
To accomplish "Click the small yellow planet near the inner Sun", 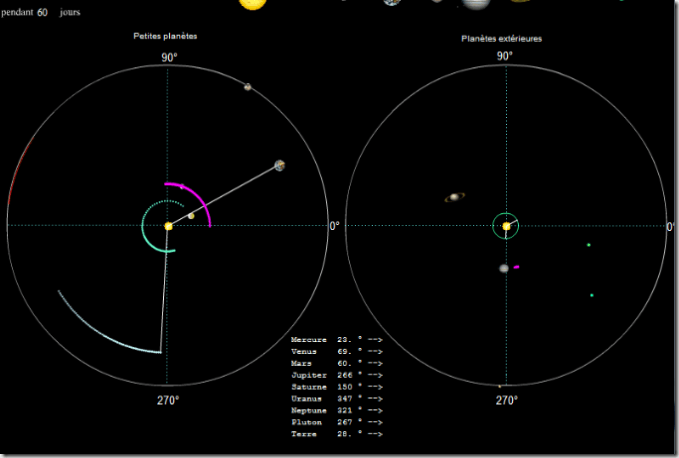I will (x=191, y=216).
